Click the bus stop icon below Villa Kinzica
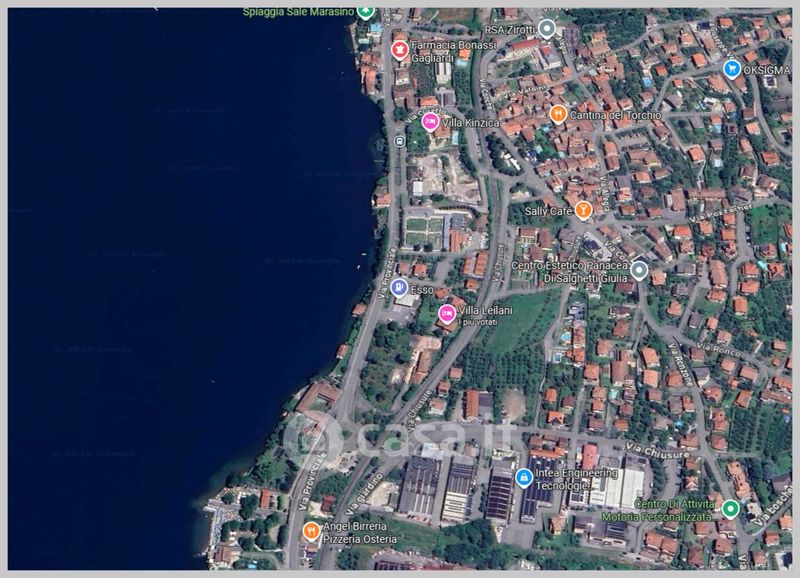The width and height of the screenshot is (800, 578). [399, 141]
